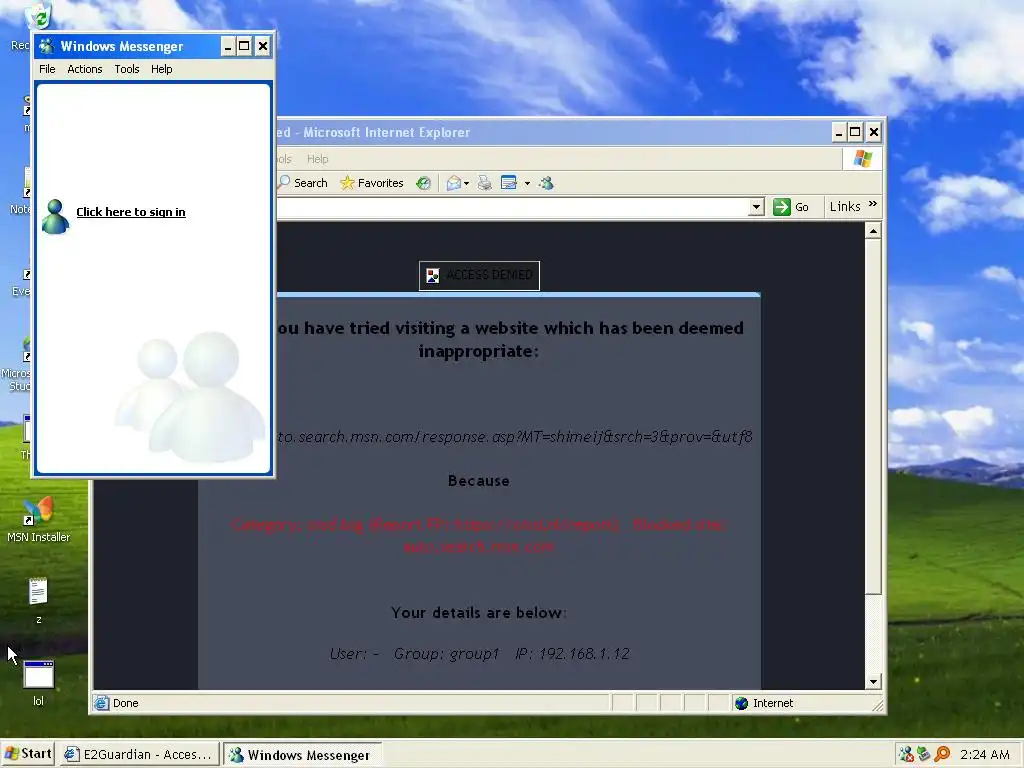Screen dimensions: 1024x768
Task: Maximize the Internet Explorer window
Action: tap(855, 133)
